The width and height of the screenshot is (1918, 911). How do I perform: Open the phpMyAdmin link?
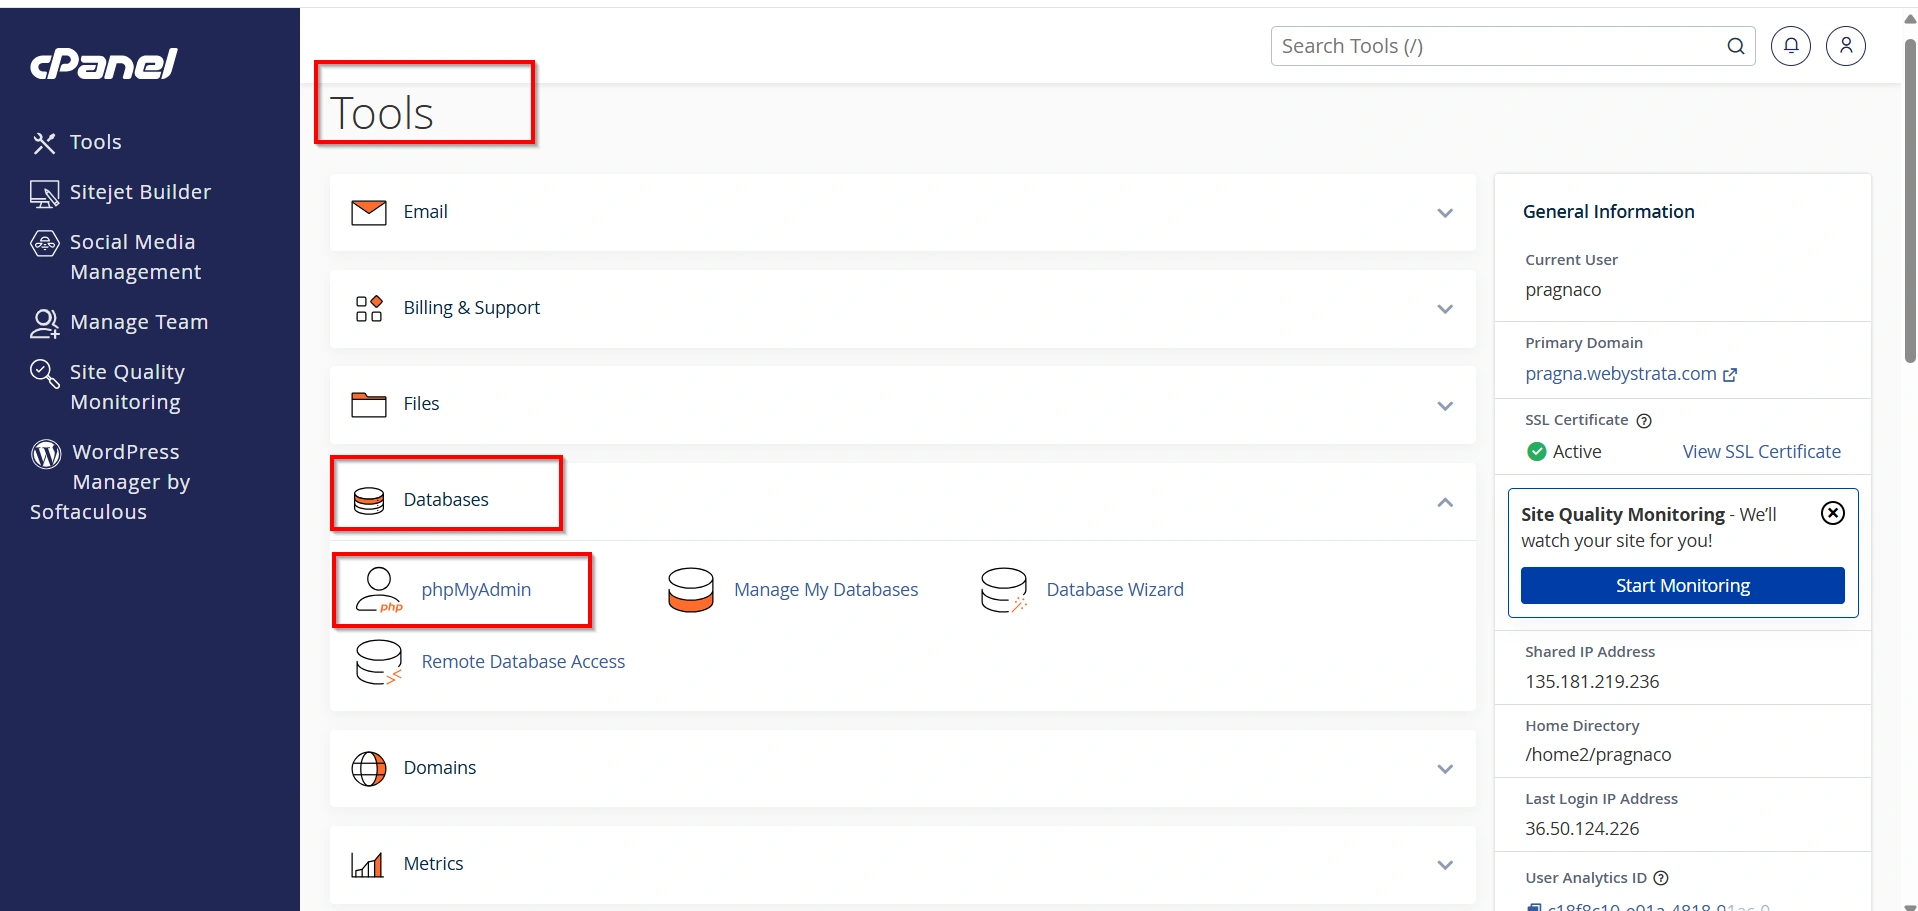(476, 590)
